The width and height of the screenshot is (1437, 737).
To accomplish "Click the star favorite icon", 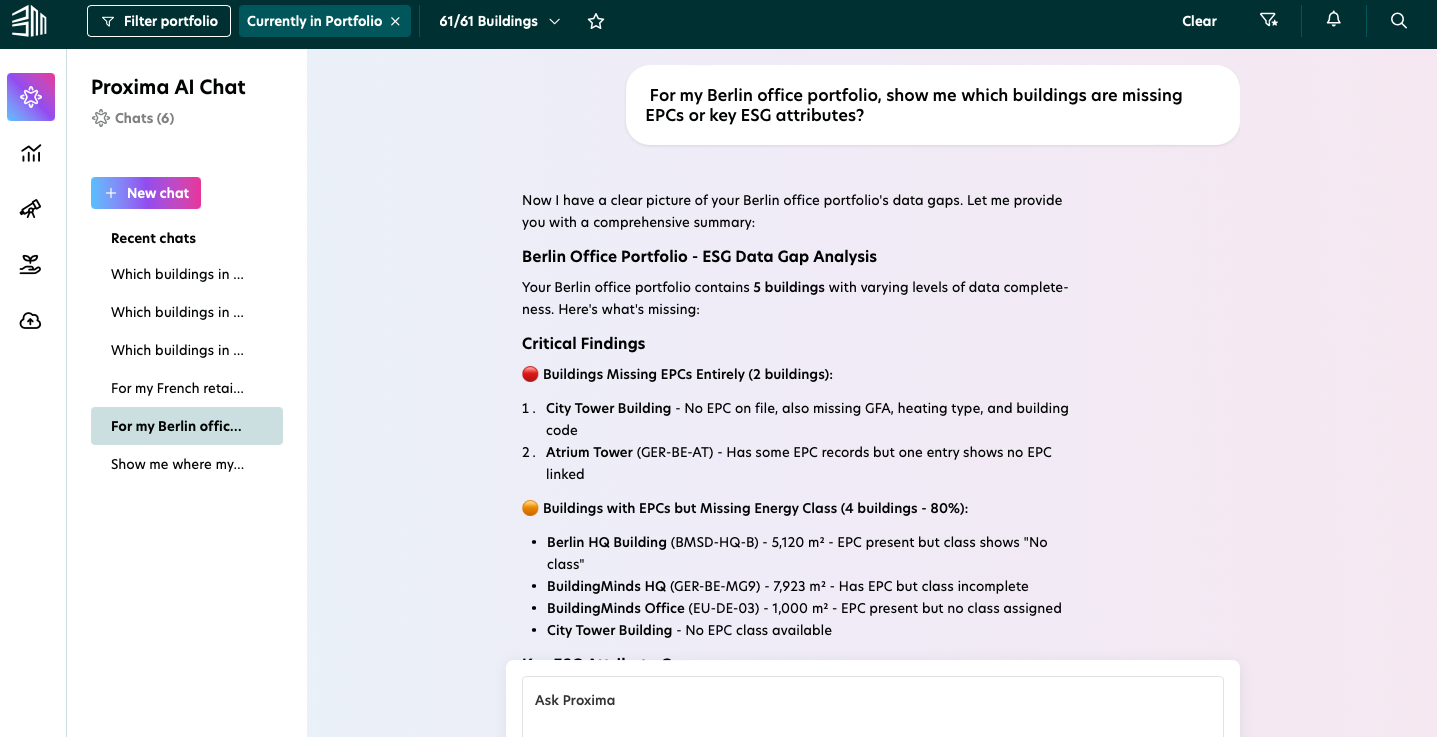I will pyautogui.click(x=596, y=21).
